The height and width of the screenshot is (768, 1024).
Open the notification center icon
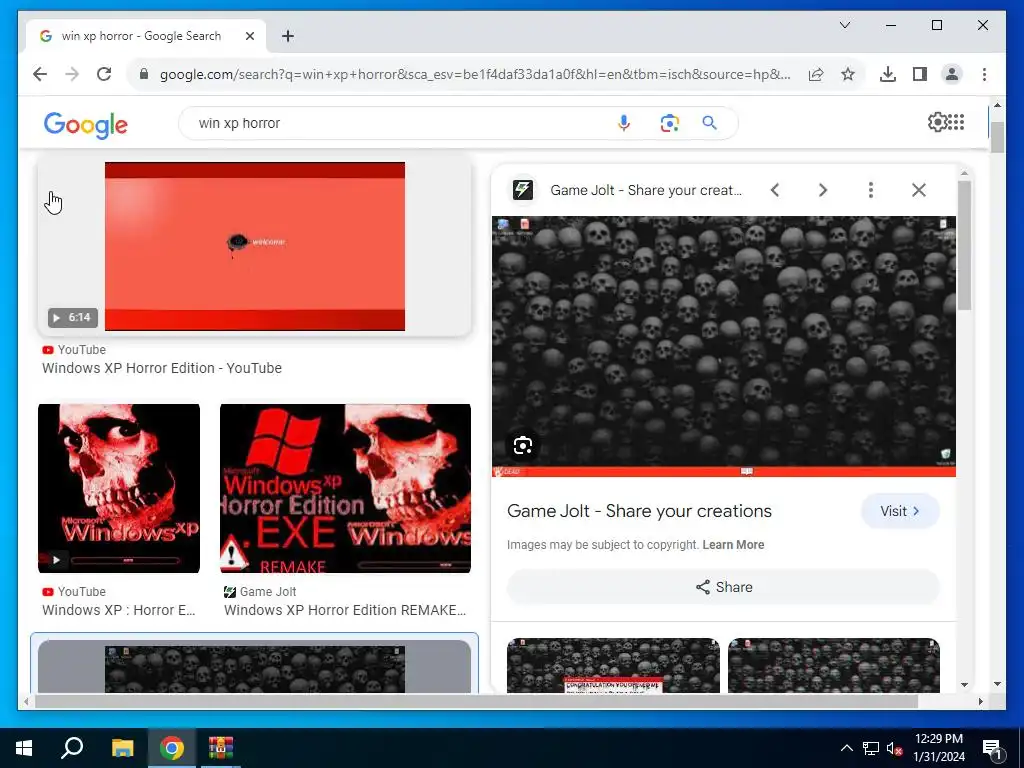991,748
